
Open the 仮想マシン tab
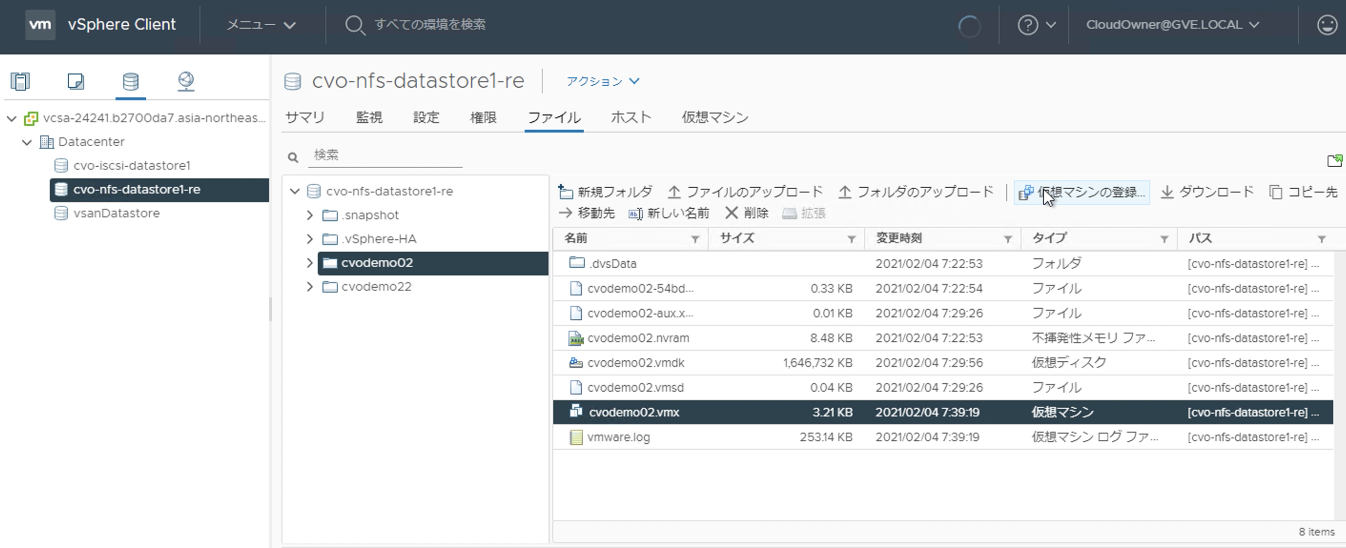point(715,117)
